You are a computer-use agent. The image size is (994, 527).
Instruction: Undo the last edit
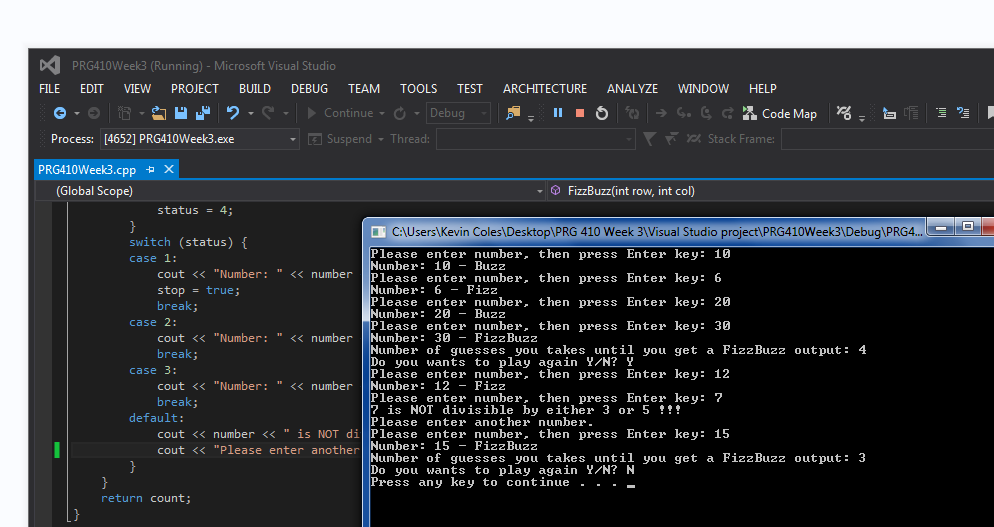point(233,114)
